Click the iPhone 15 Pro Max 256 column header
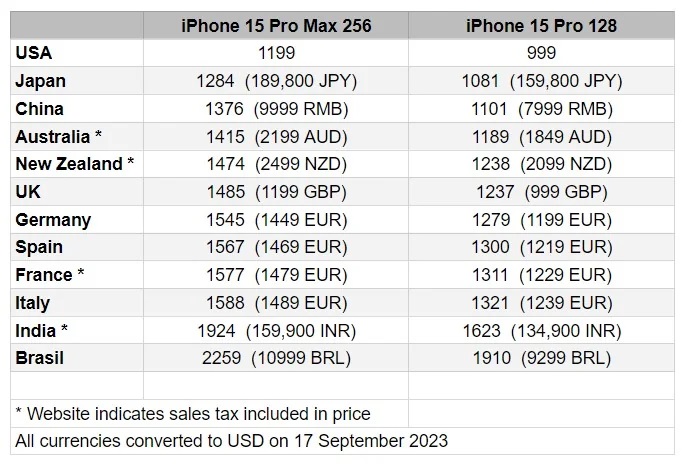This screenshot has height=466, width=684. click(276, 26)
